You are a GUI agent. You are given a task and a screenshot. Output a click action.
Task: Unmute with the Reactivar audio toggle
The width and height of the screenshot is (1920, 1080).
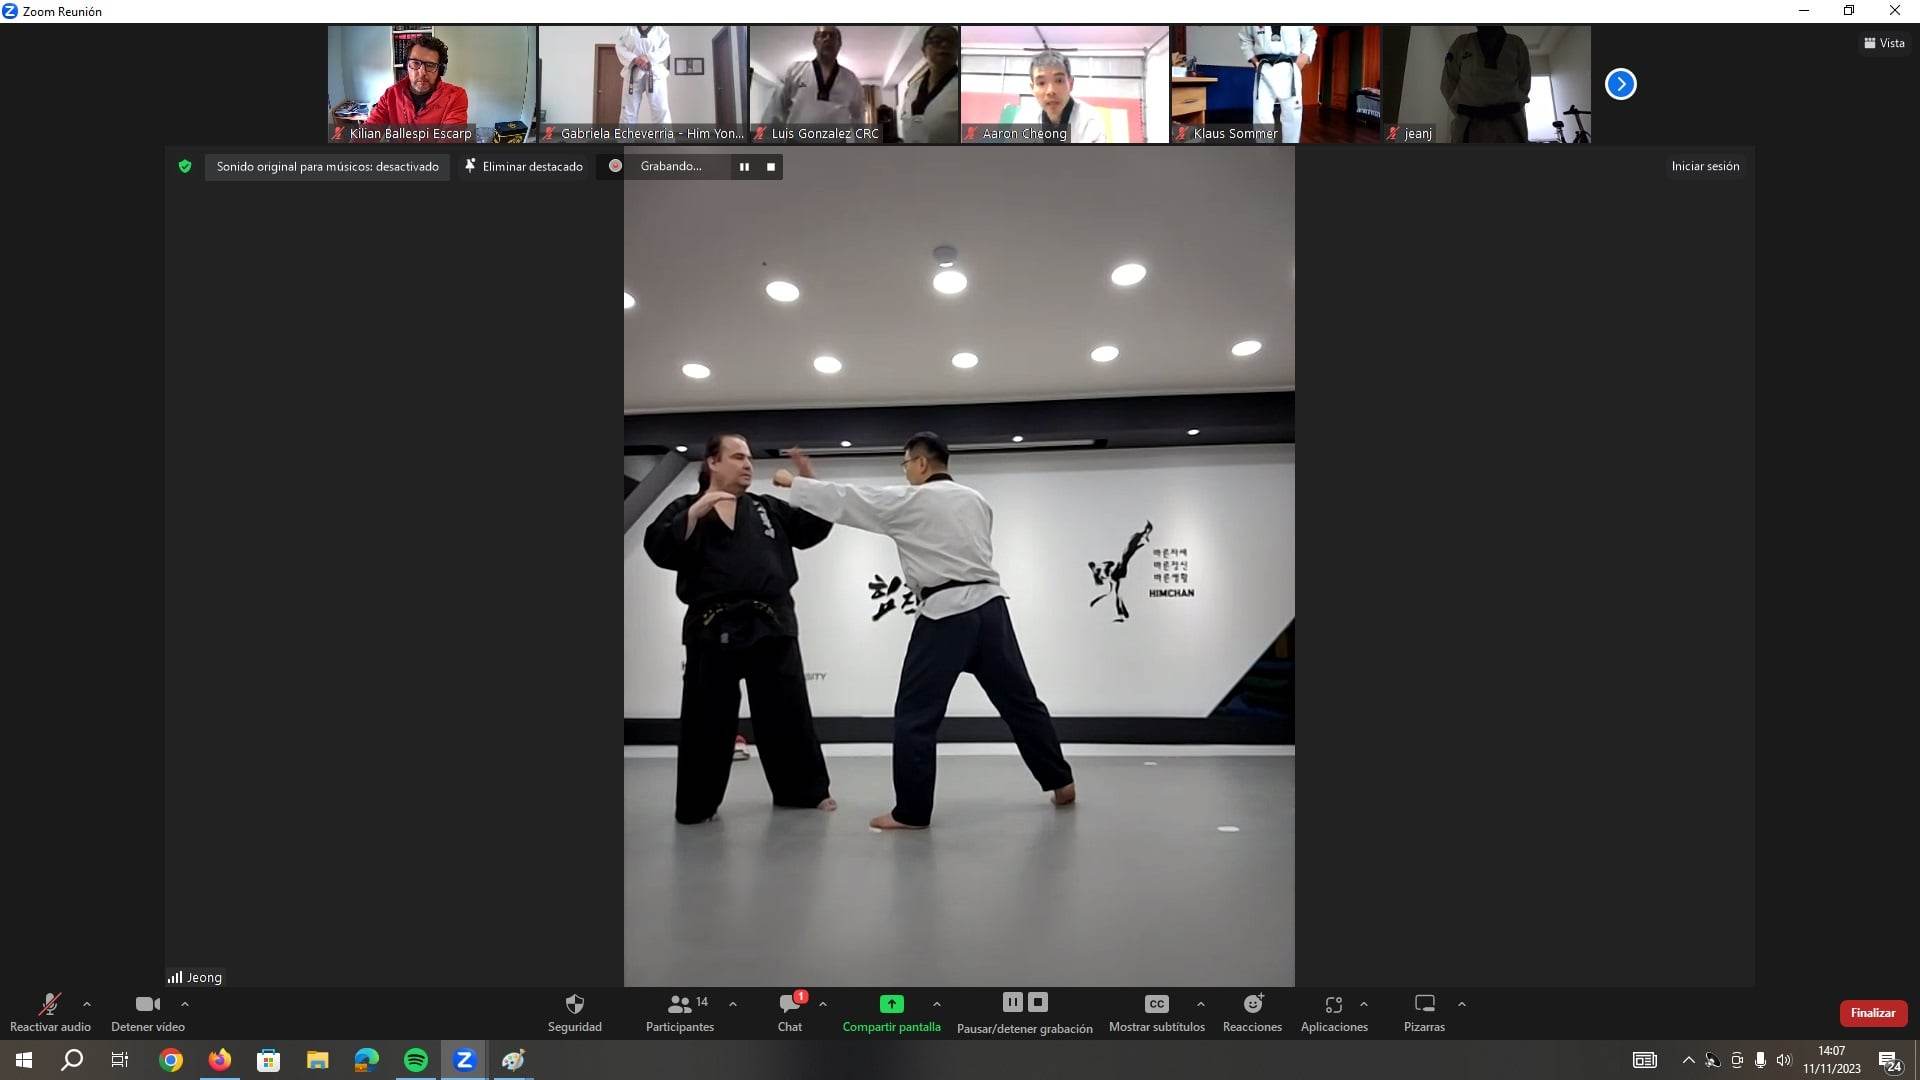(x=50, y=1004)
